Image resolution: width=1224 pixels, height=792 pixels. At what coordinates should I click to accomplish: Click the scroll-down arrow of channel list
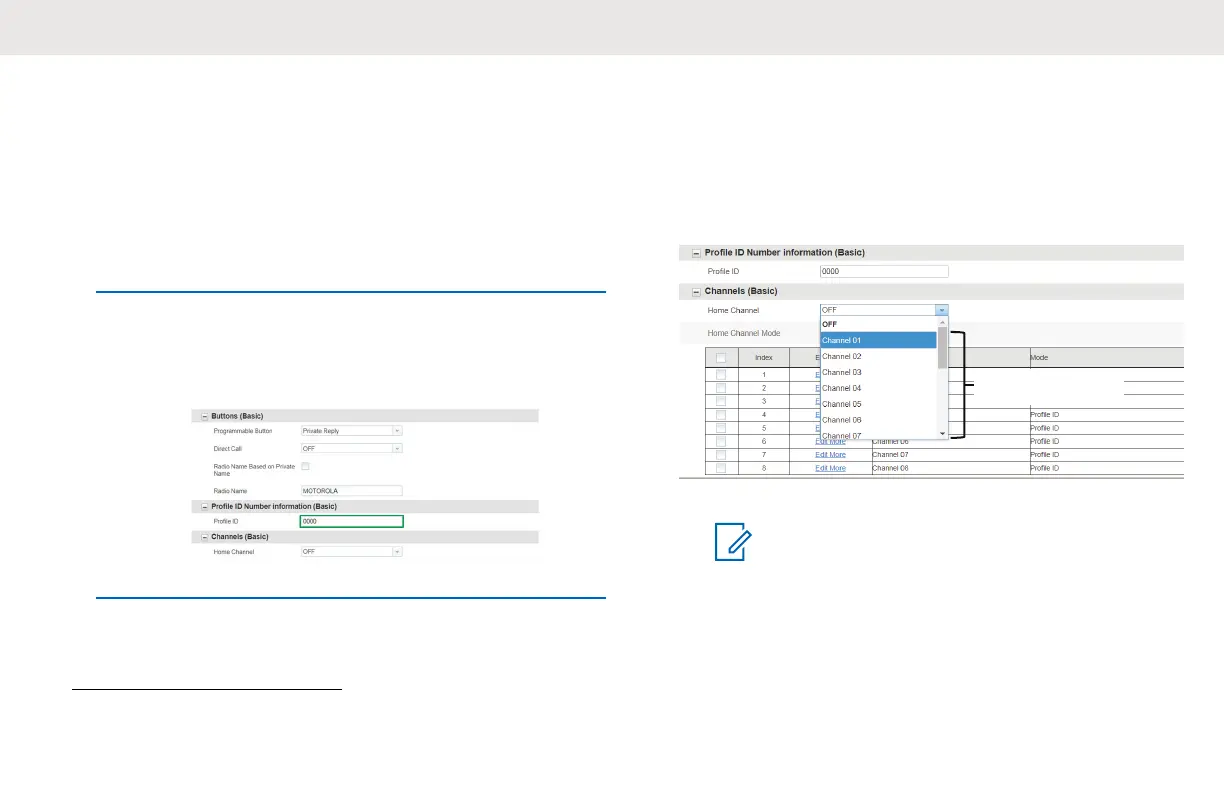(942, 433)
